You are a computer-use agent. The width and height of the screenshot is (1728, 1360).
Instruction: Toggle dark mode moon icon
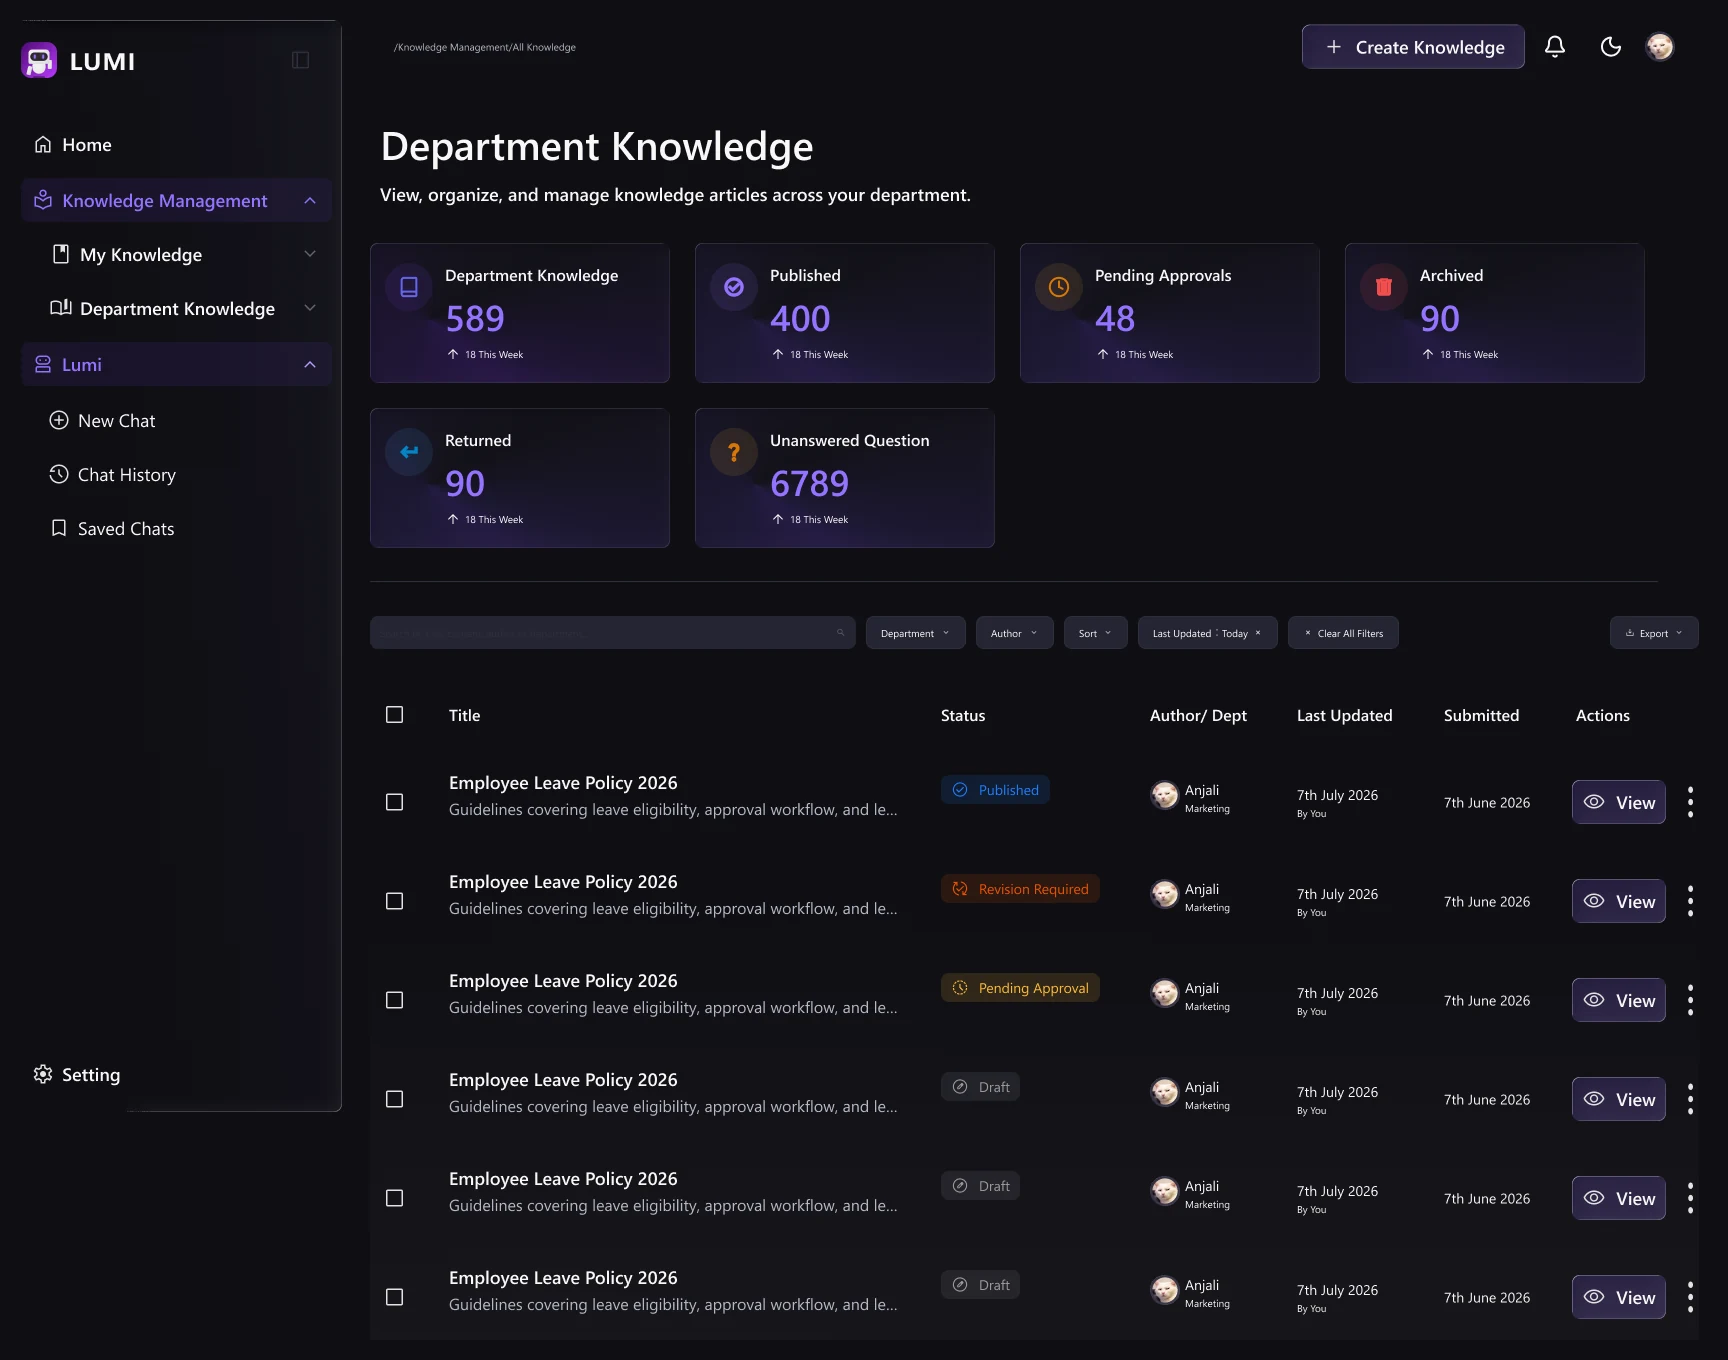(x=1610, y=47)
